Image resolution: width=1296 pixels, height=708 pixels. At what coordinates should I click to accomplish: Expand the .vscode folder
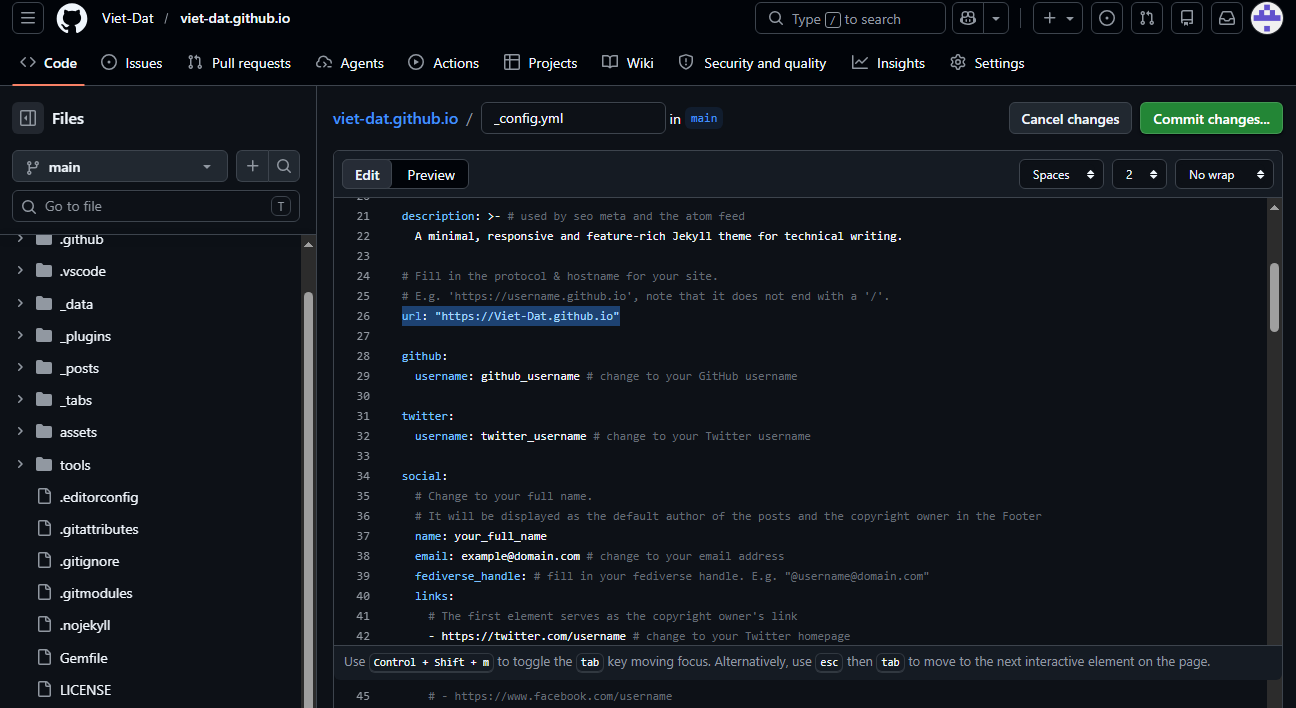pos(20,271)
